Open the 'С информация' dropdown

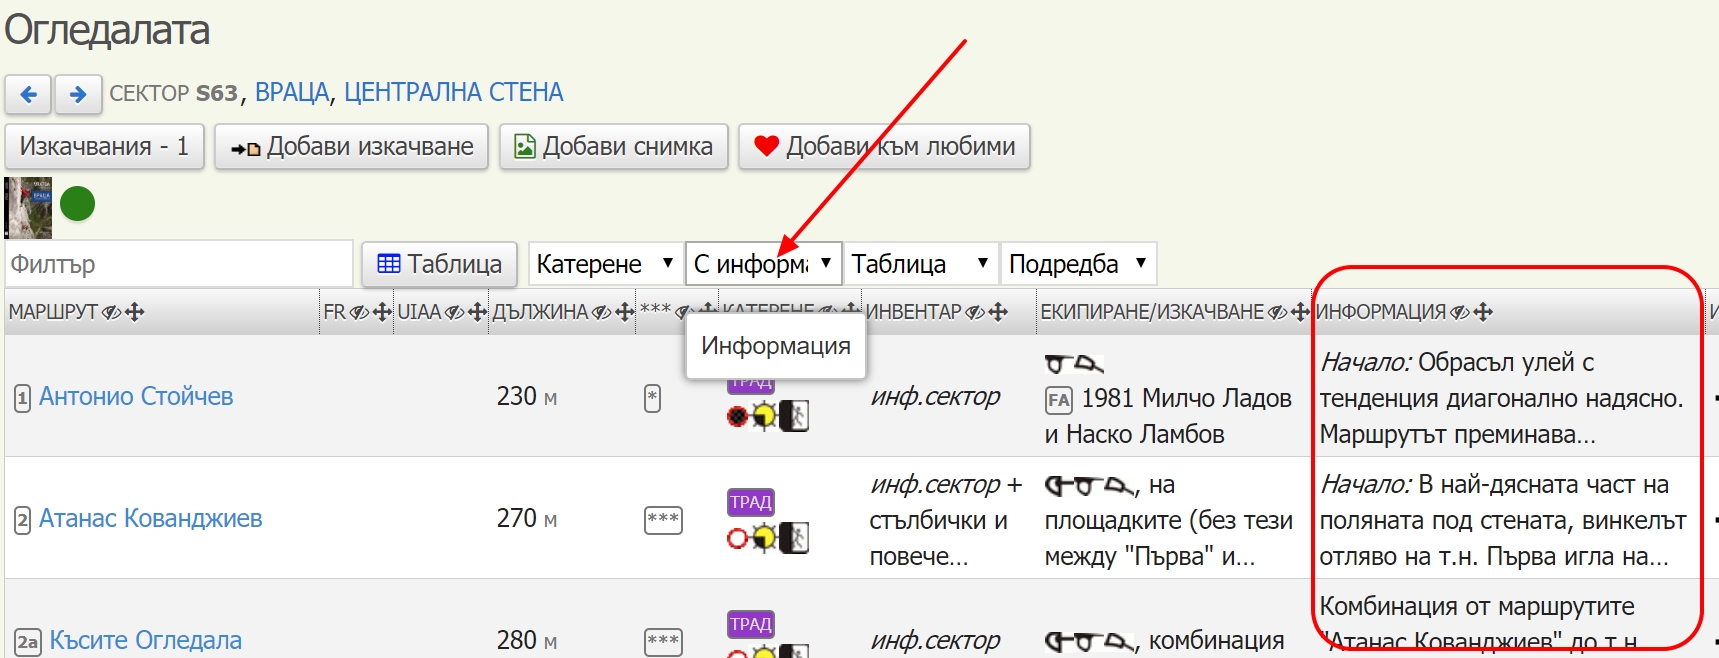click(x=763, y=264)
